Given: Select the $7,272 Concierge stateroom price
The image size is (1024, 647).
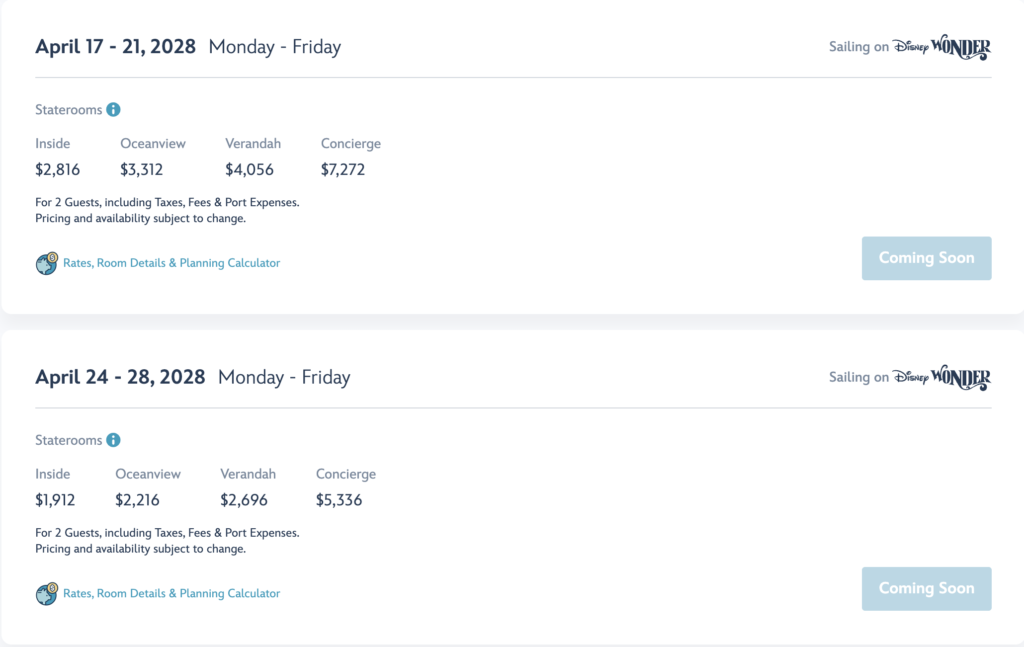Looking at the screenshot, I should pyautogui.click(x=343, y=170).
